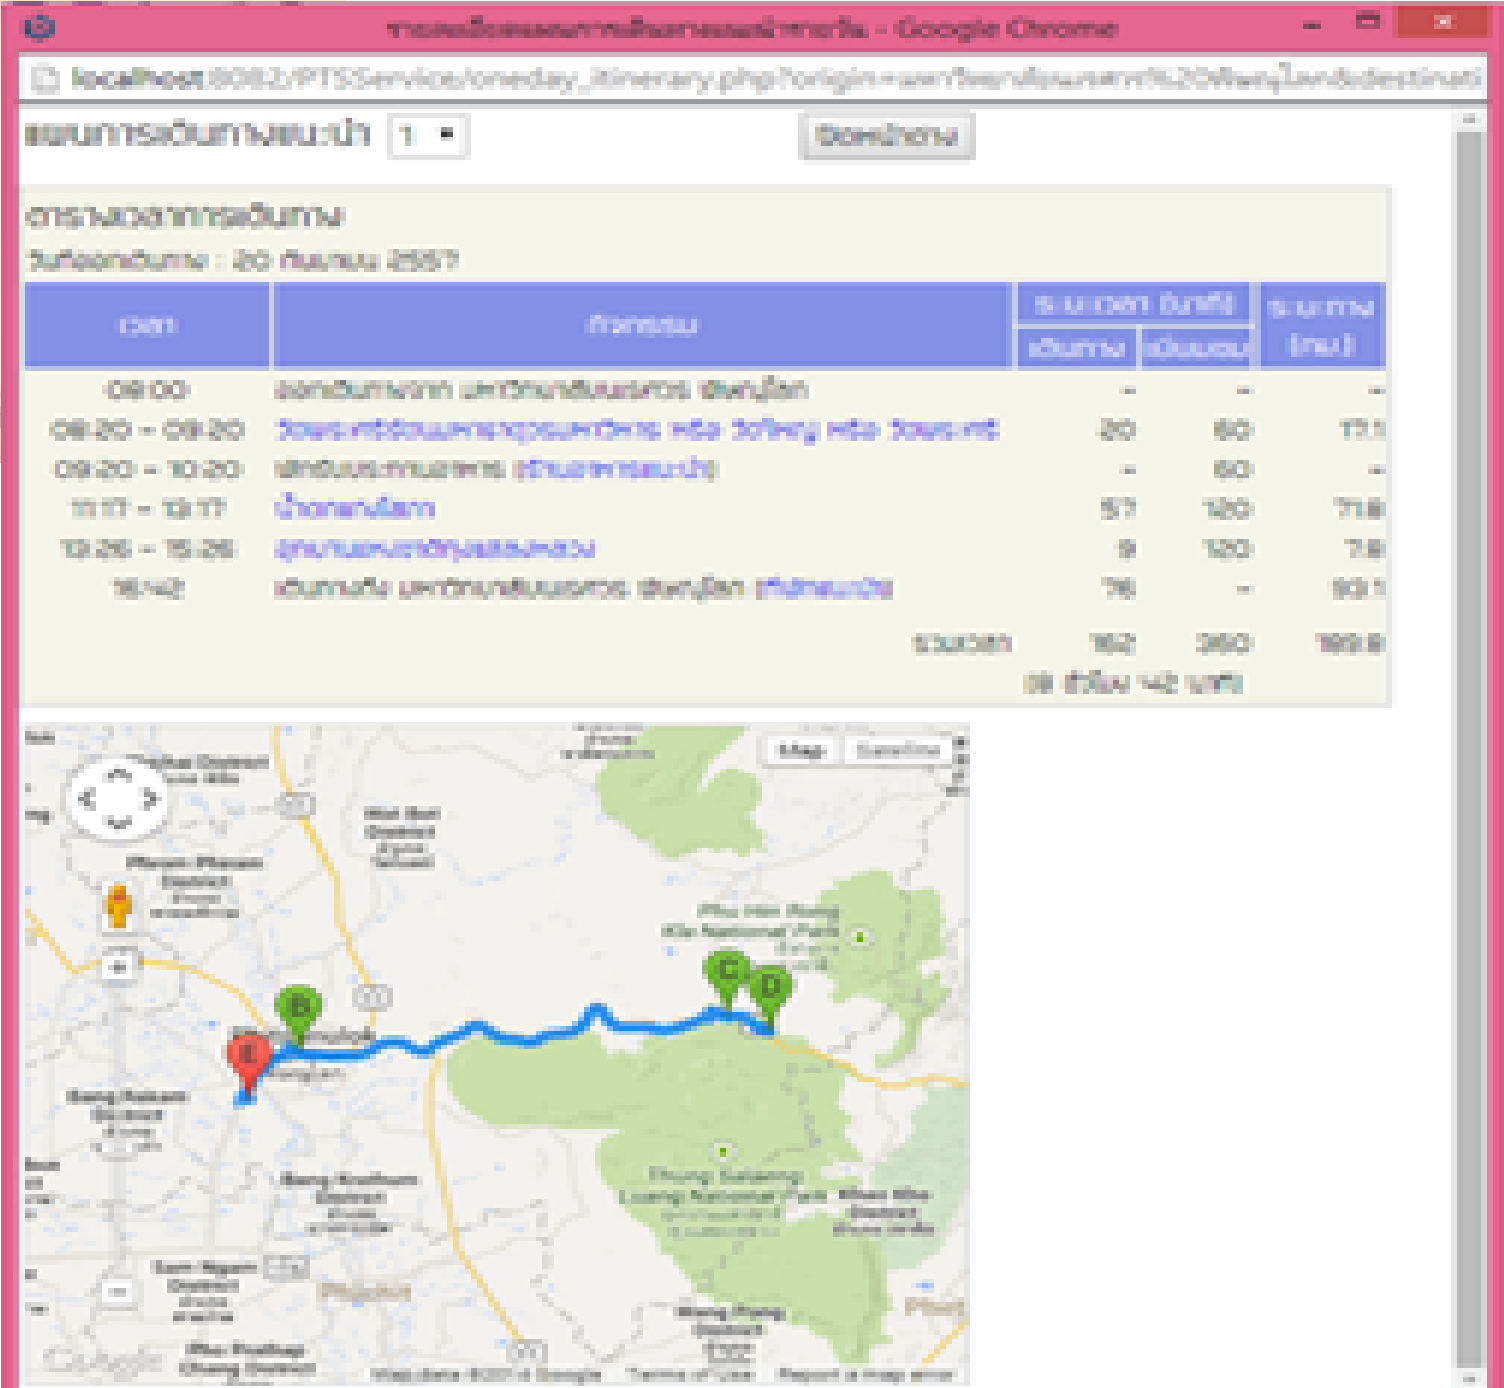Zoom out with the map minus button
Viewport: 1504px width, 1388px height.
click(119, 1291)
